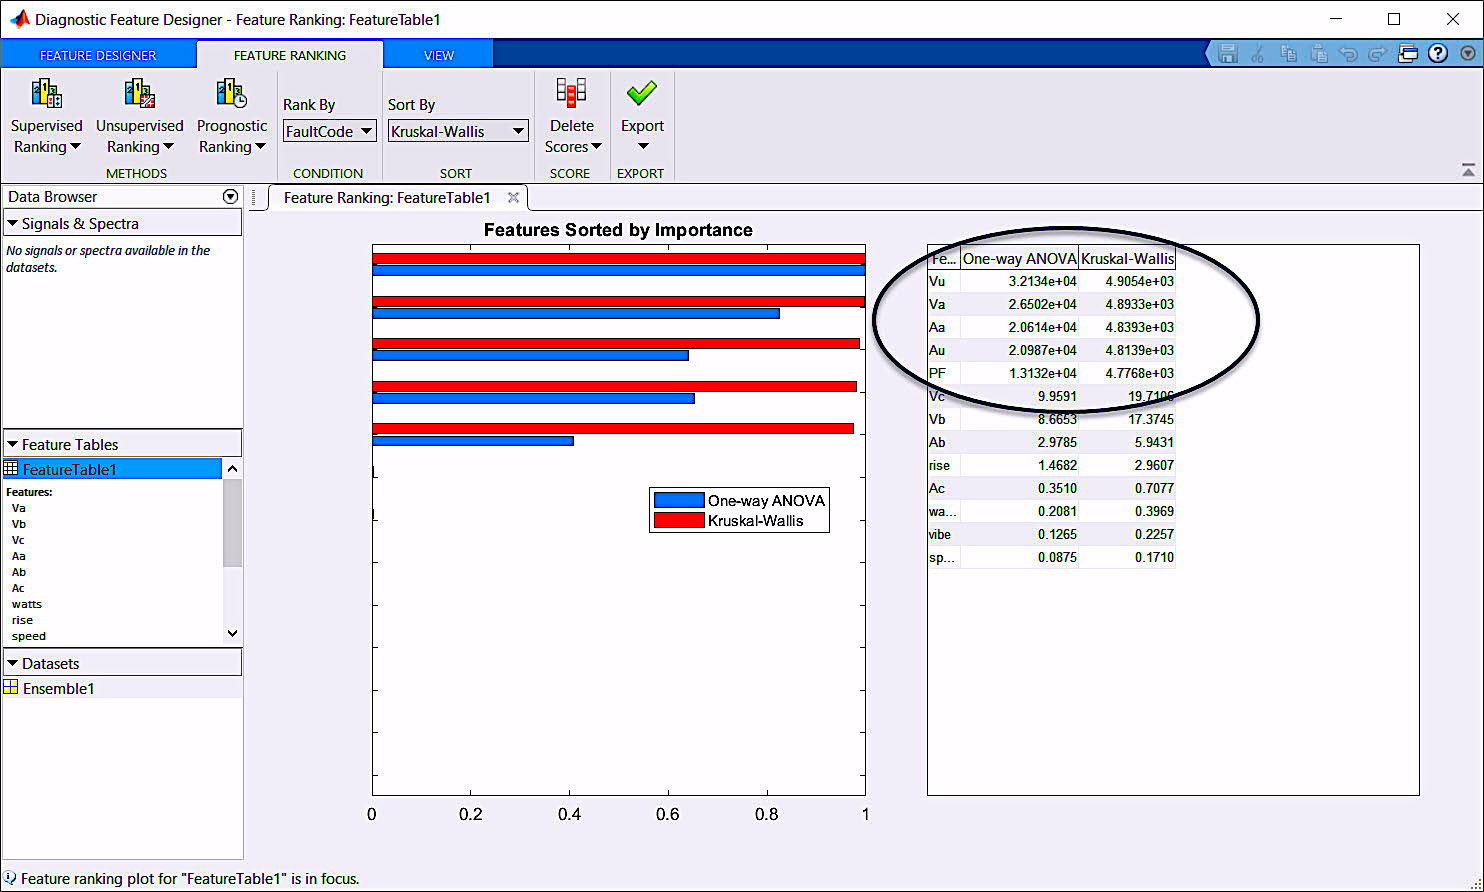The width and height of the screenshot is (1484, 892).
Task: Click the green Export checkmark
Action: pyautogui.click(x=642, y=93)
